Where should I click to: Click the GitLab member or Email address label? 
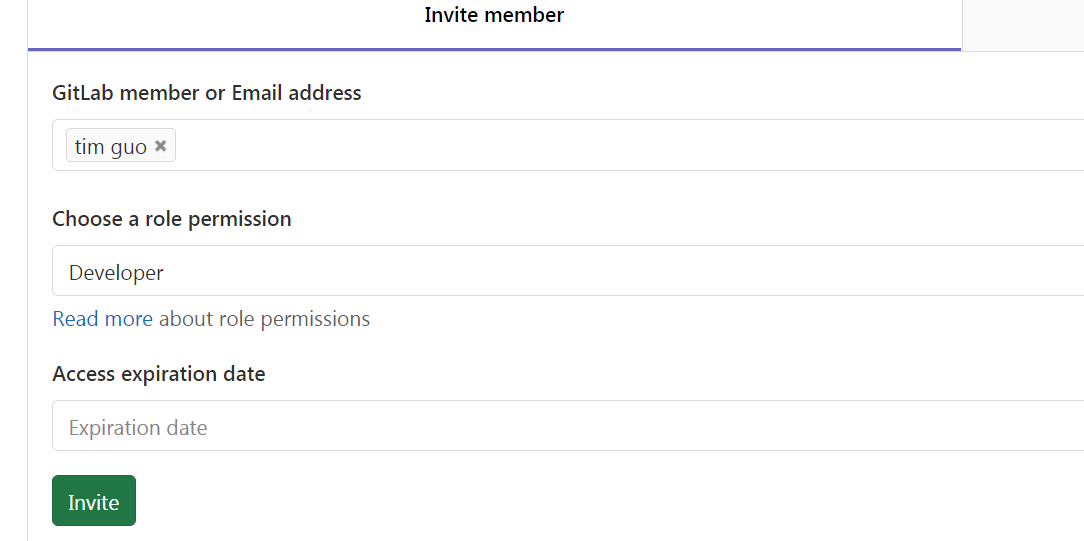[x=207, y=93]
